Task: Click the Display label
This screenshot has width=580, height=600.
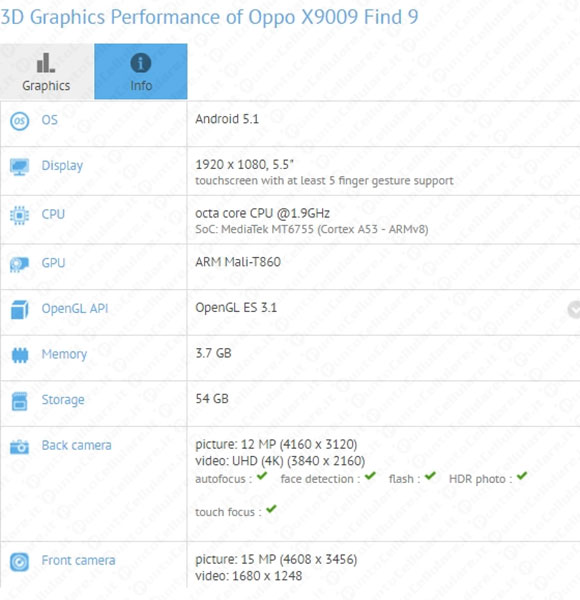Action: (x=62, y=166)
